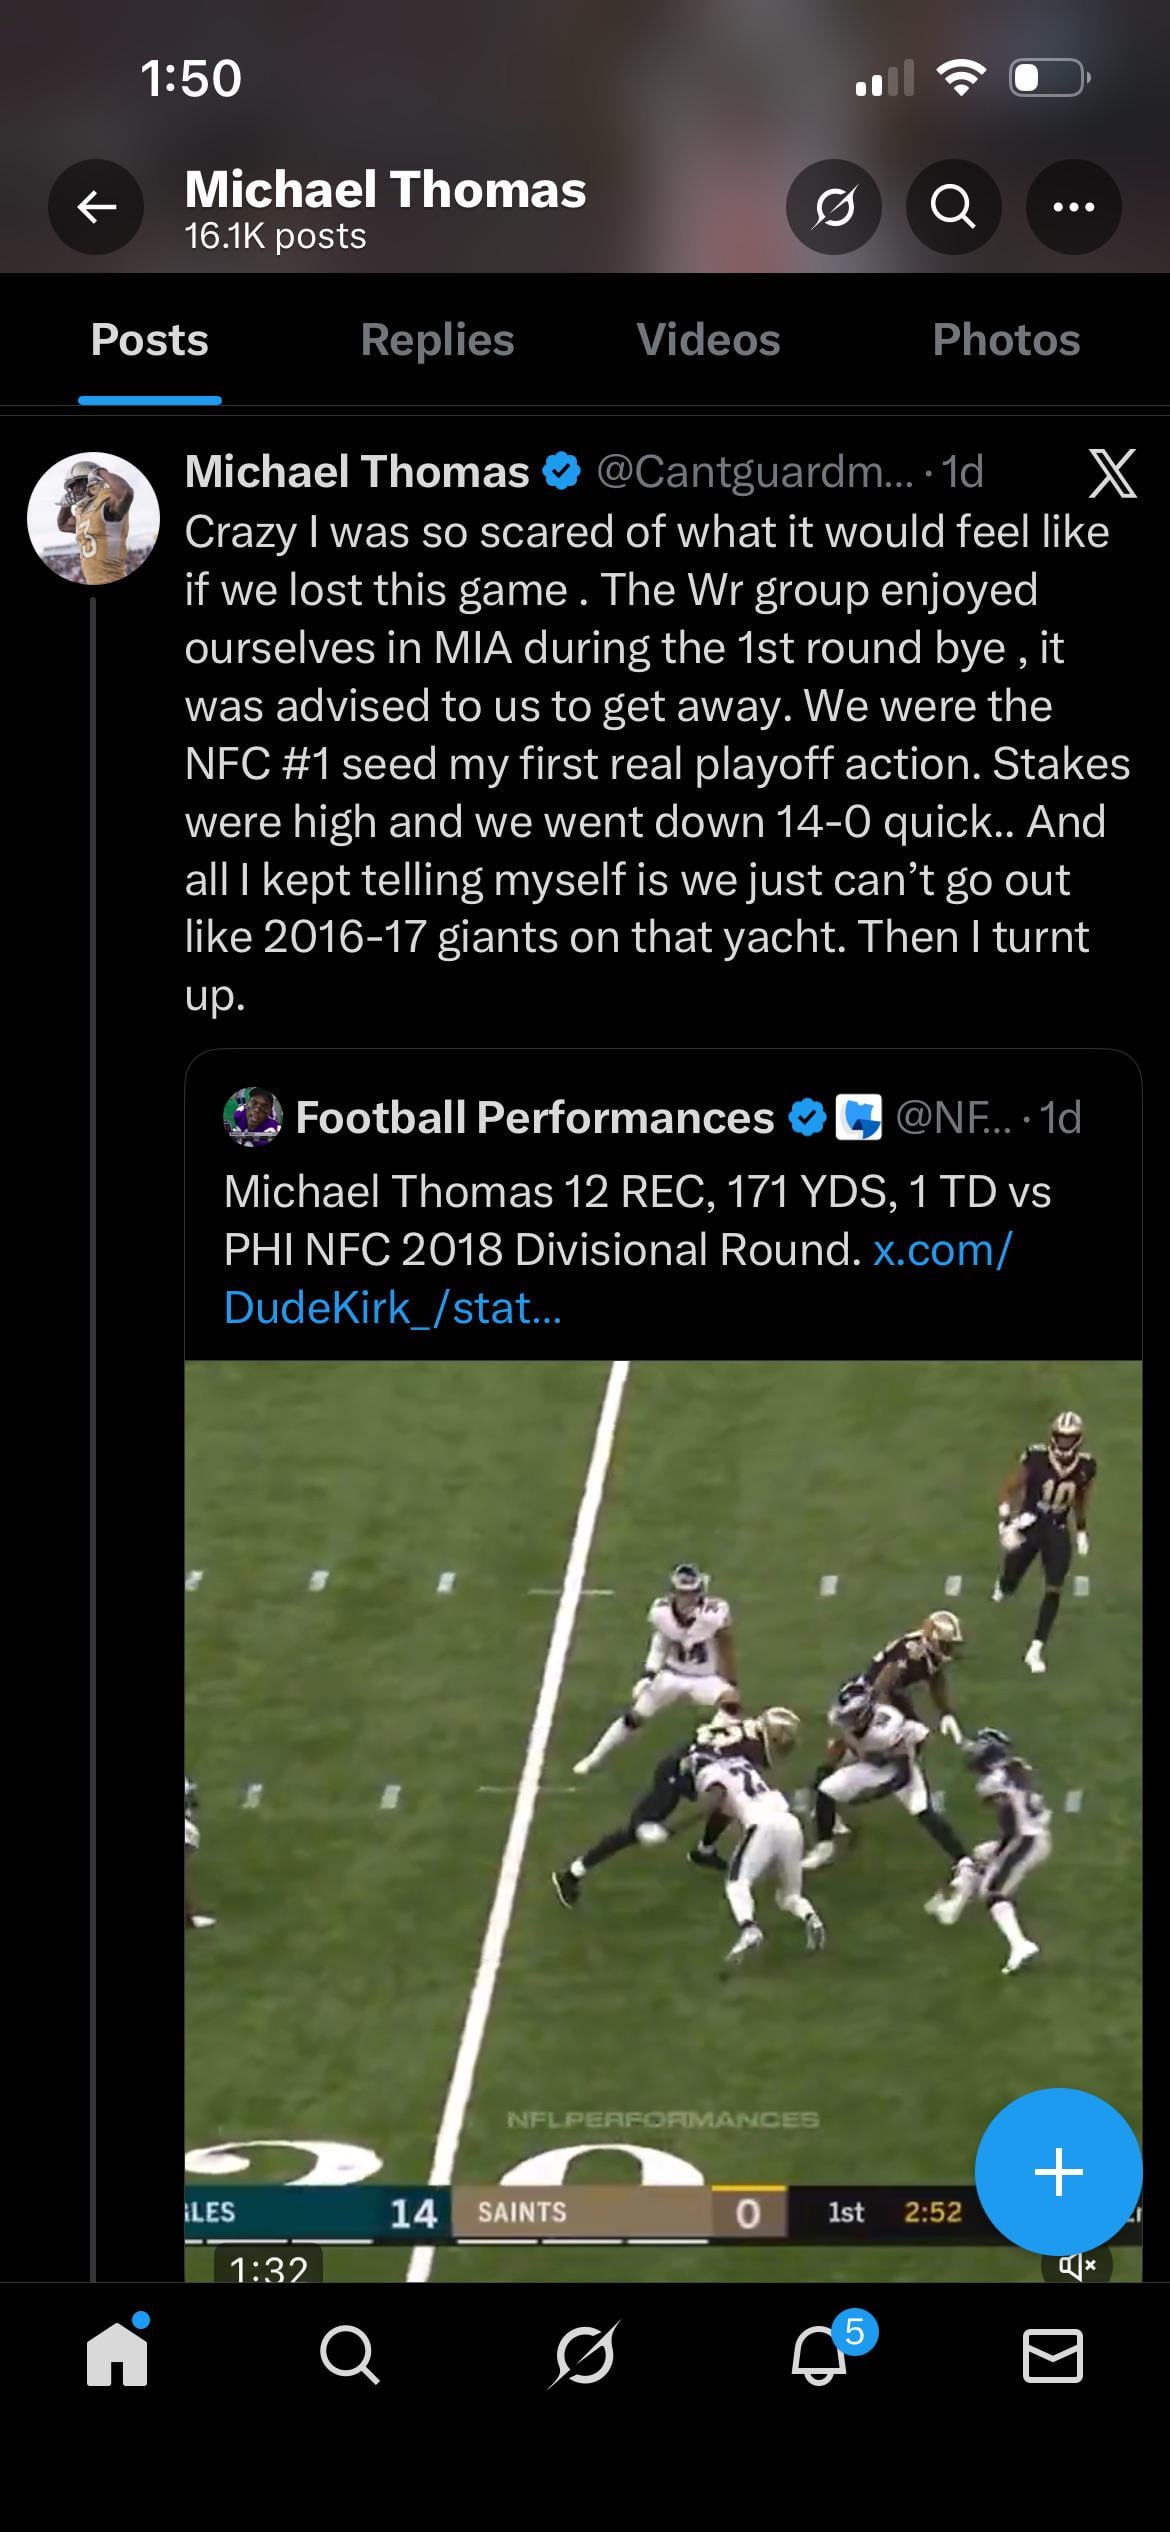Select the Posts tab
The image size is (1170, 2532).
click(150, 340)
